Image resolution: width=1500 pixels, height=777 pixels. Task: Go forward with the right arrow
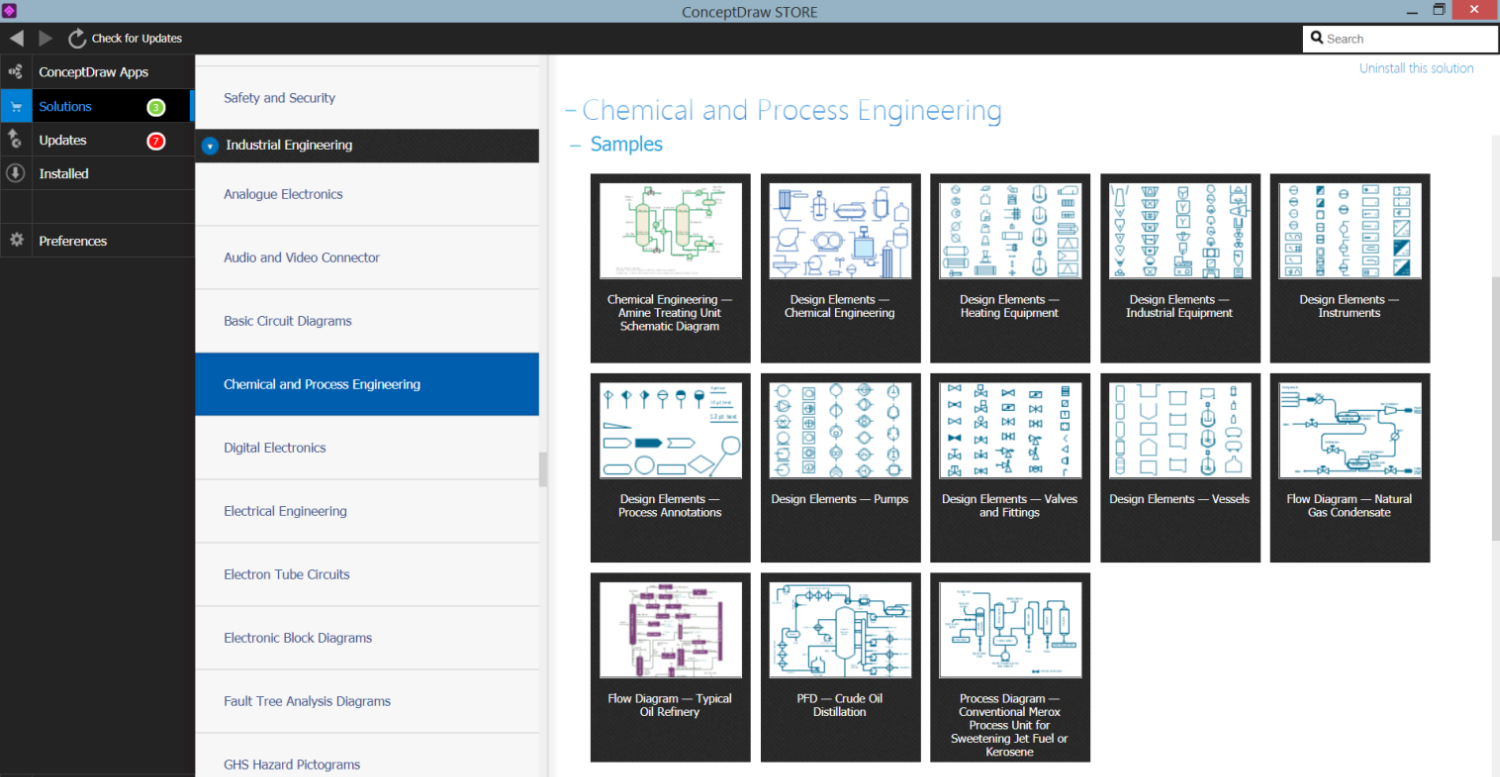click(x=46, y=38)
